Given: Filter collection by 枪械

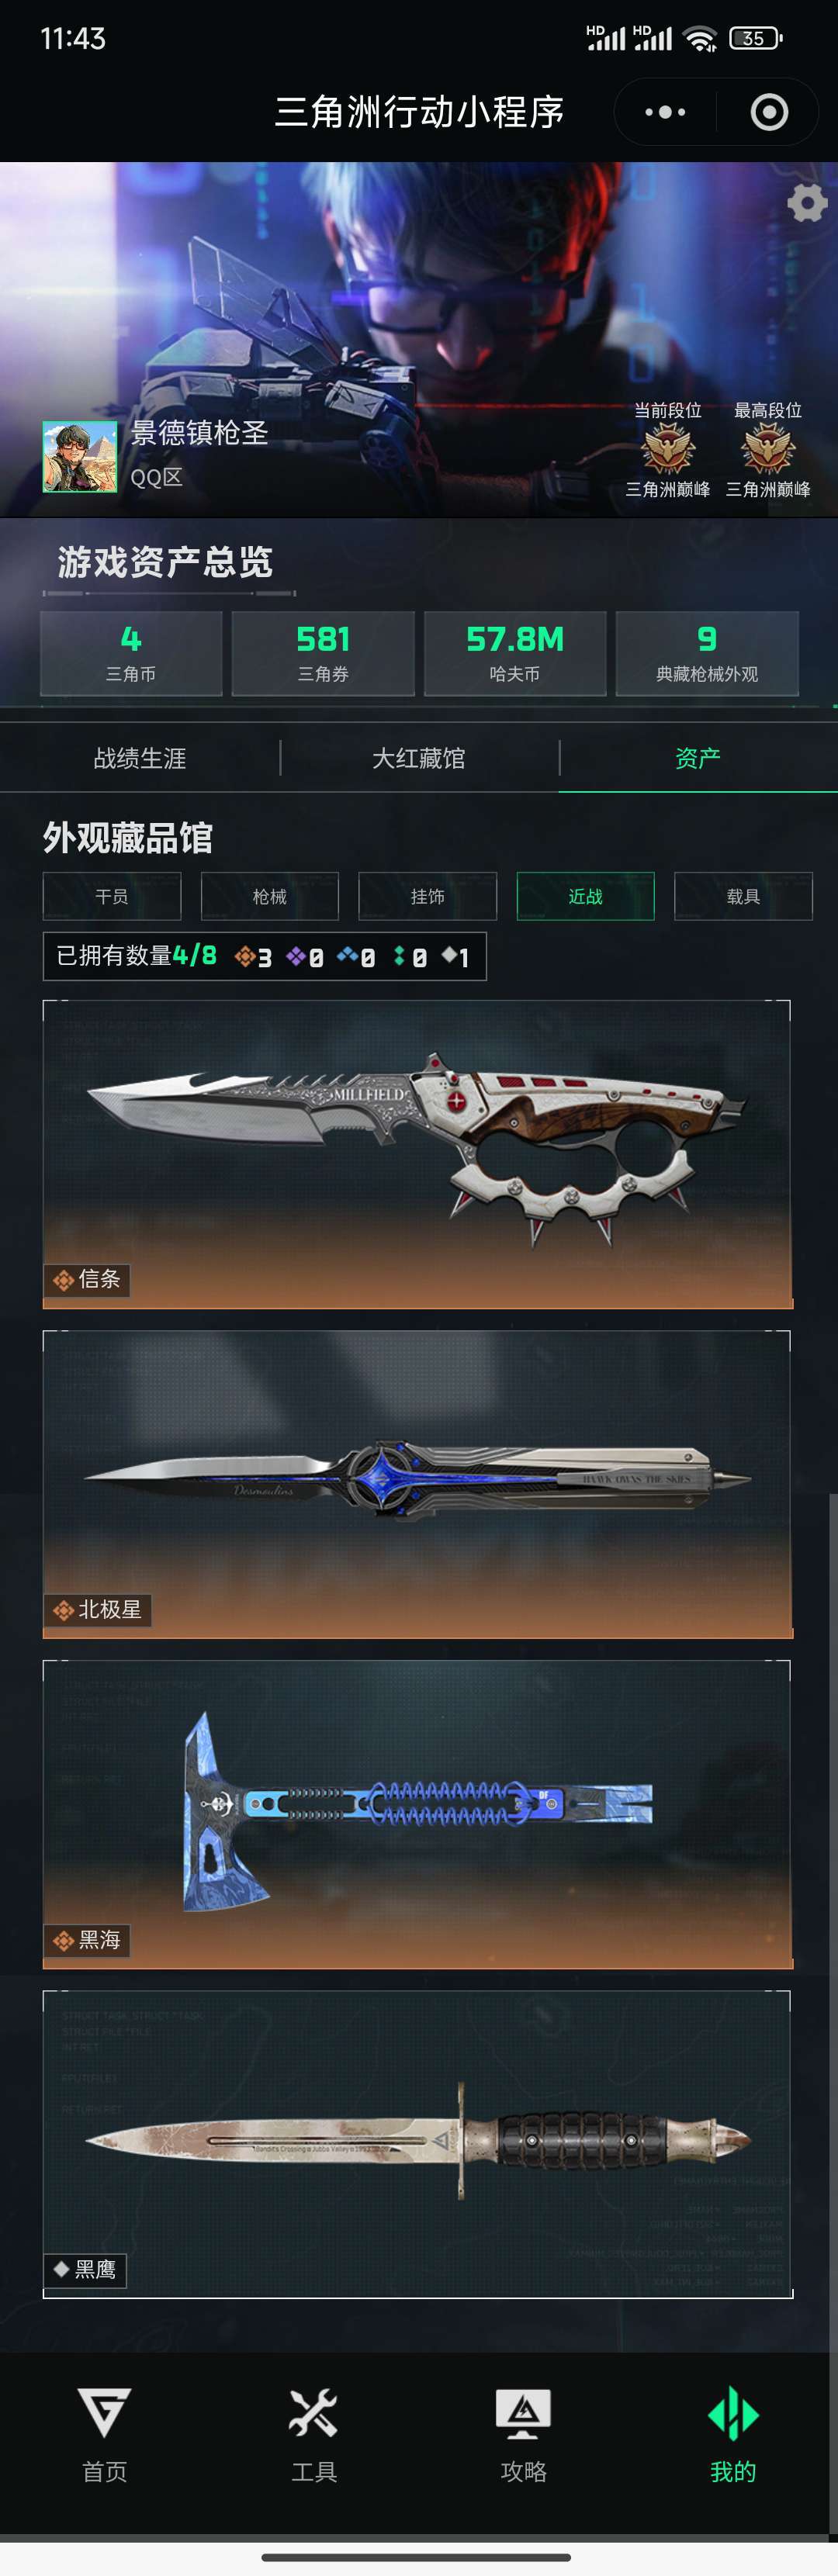Looking at the screenshot, I should (x=270, y=896).
